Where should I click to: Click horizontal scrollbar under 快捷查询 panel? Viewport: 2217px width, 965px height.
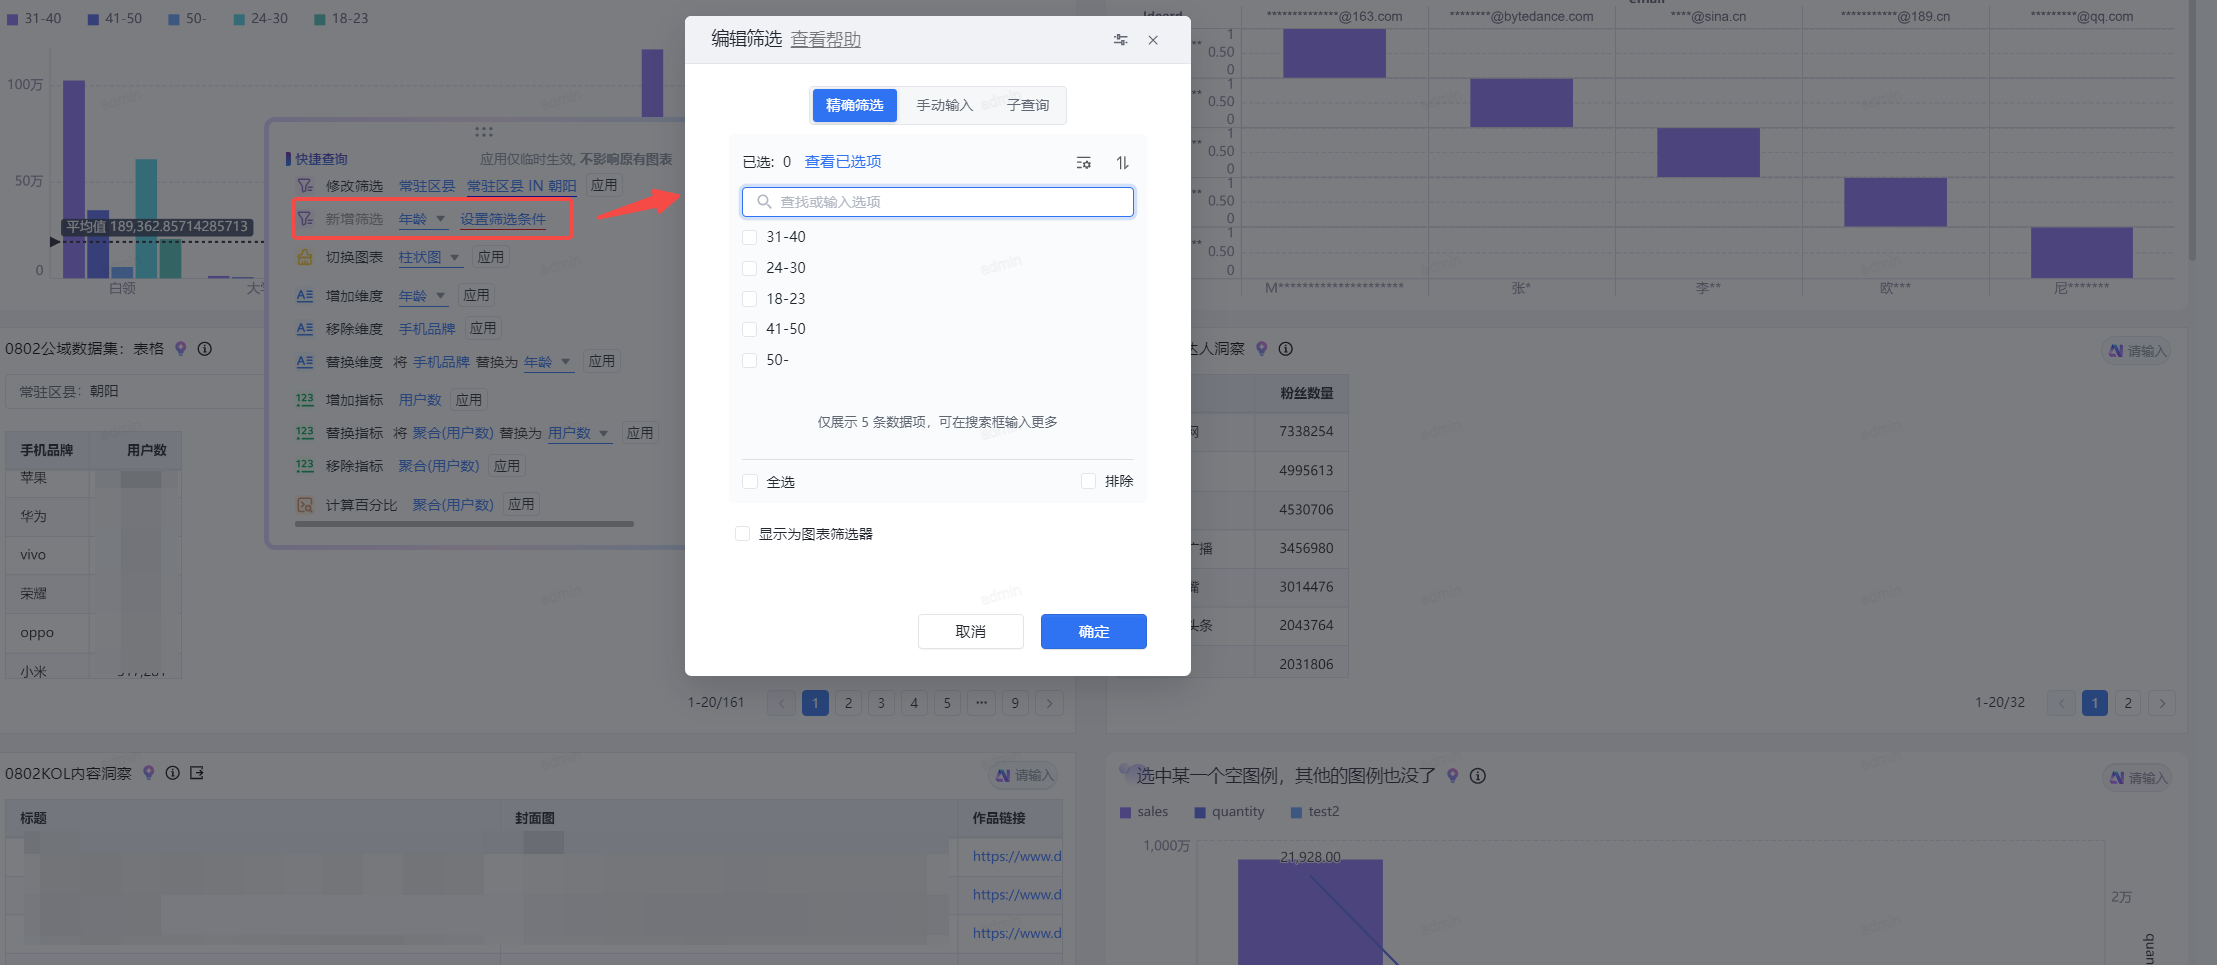click(x=464, y=524)
